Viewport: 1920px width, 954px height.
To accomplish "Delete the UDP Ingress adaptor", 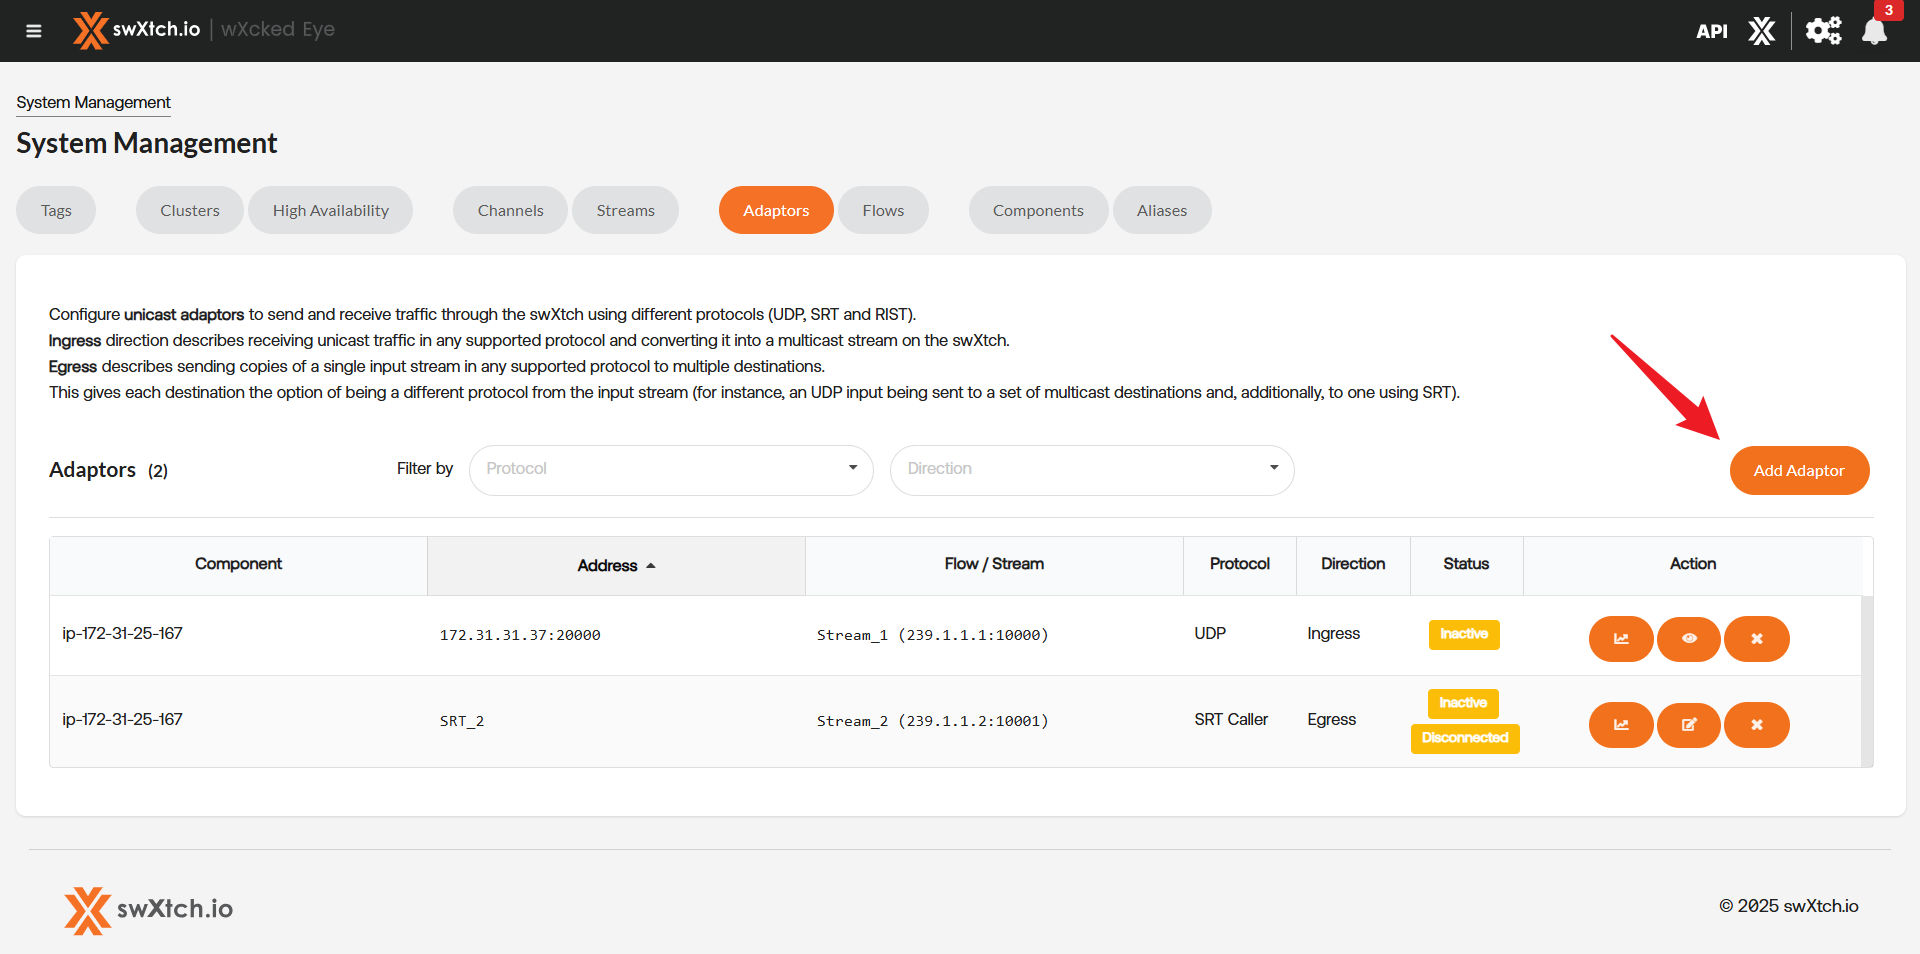I will point(1756,639).
